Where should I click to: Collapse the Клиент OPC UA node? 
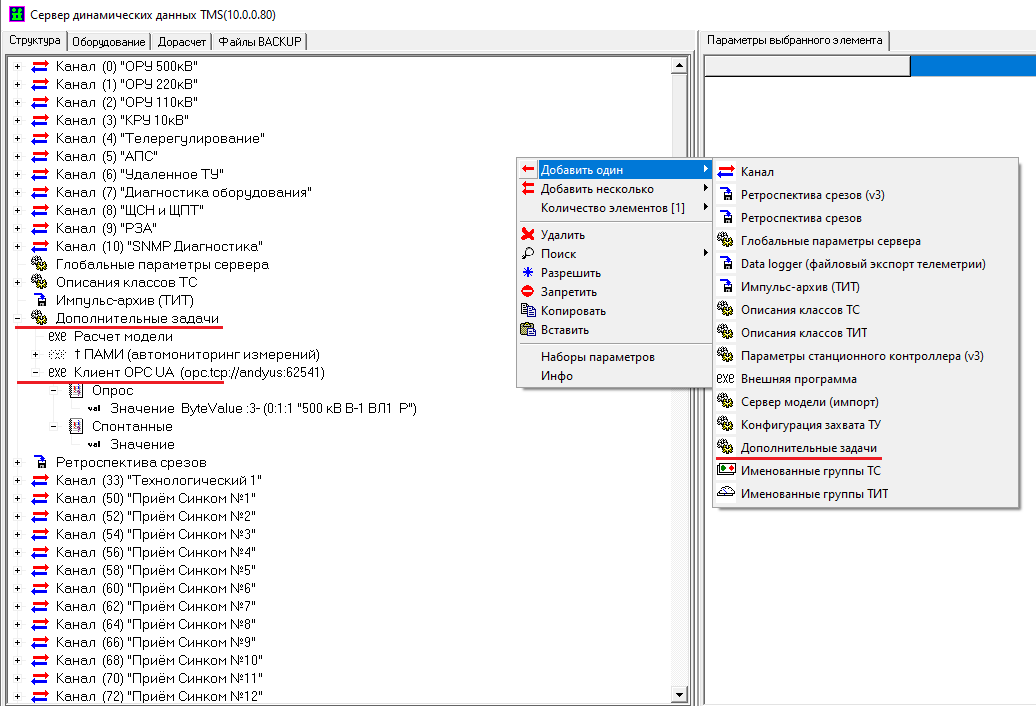36,372
